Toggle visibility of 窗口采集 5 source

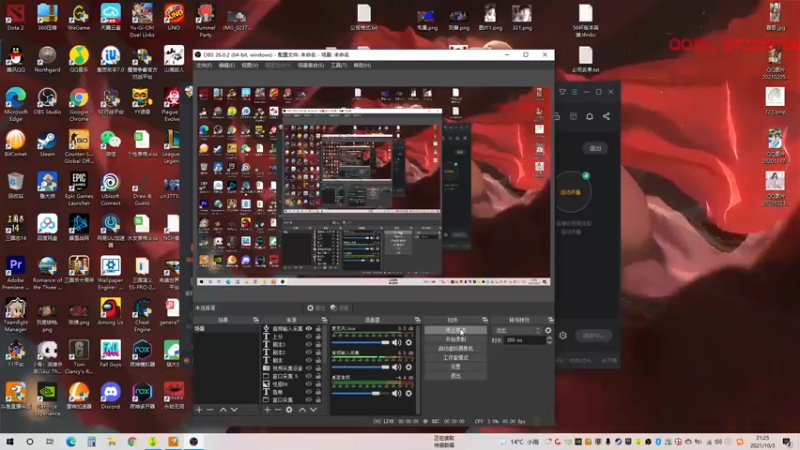[x=309, y=376]
